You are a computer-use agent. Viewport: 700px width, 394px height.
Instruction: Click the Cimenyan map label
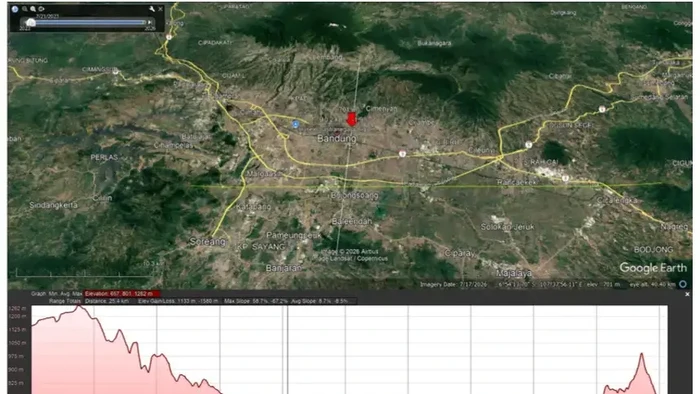pos(381,108)
